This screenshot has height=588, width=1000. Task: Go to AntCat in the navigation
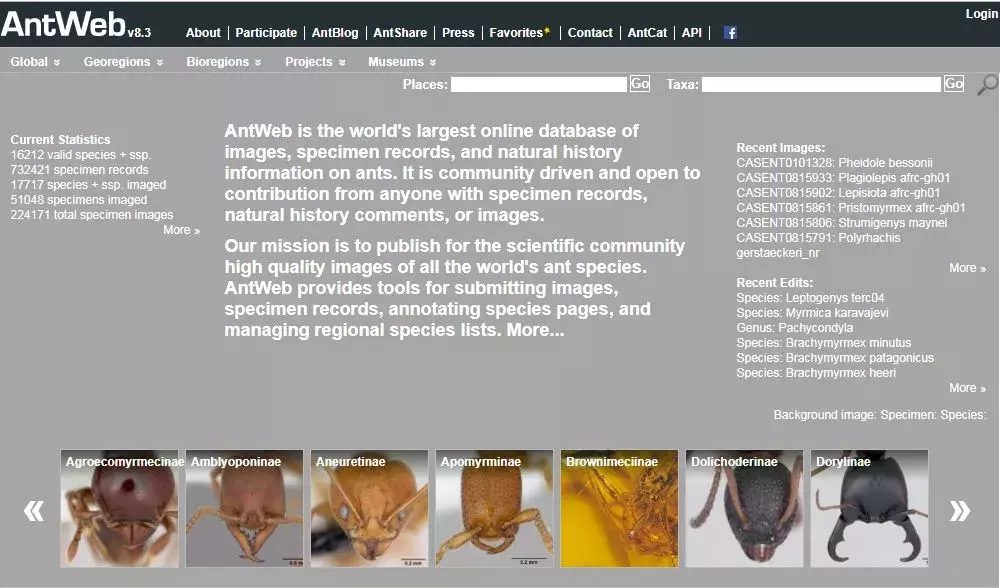[x=647, y=33]
